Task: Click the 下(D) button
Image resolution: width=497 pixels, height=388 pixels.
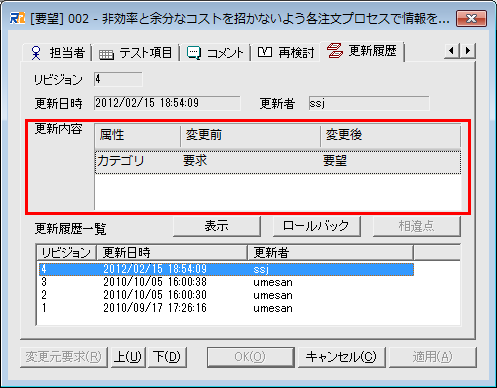Action: [167, 357]
